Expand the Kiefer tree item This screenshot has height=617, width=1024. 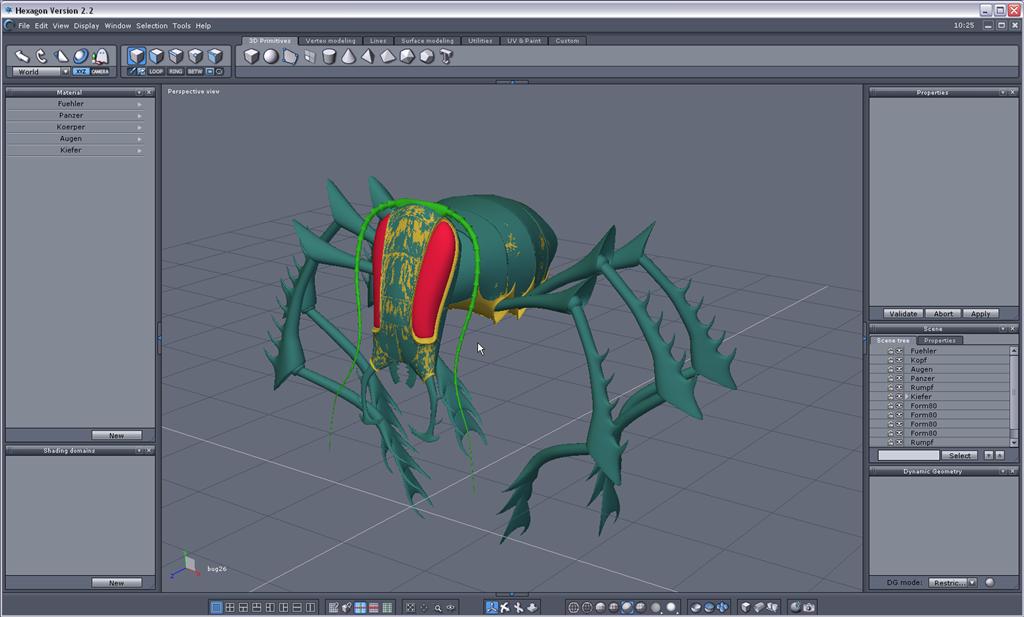907,397
